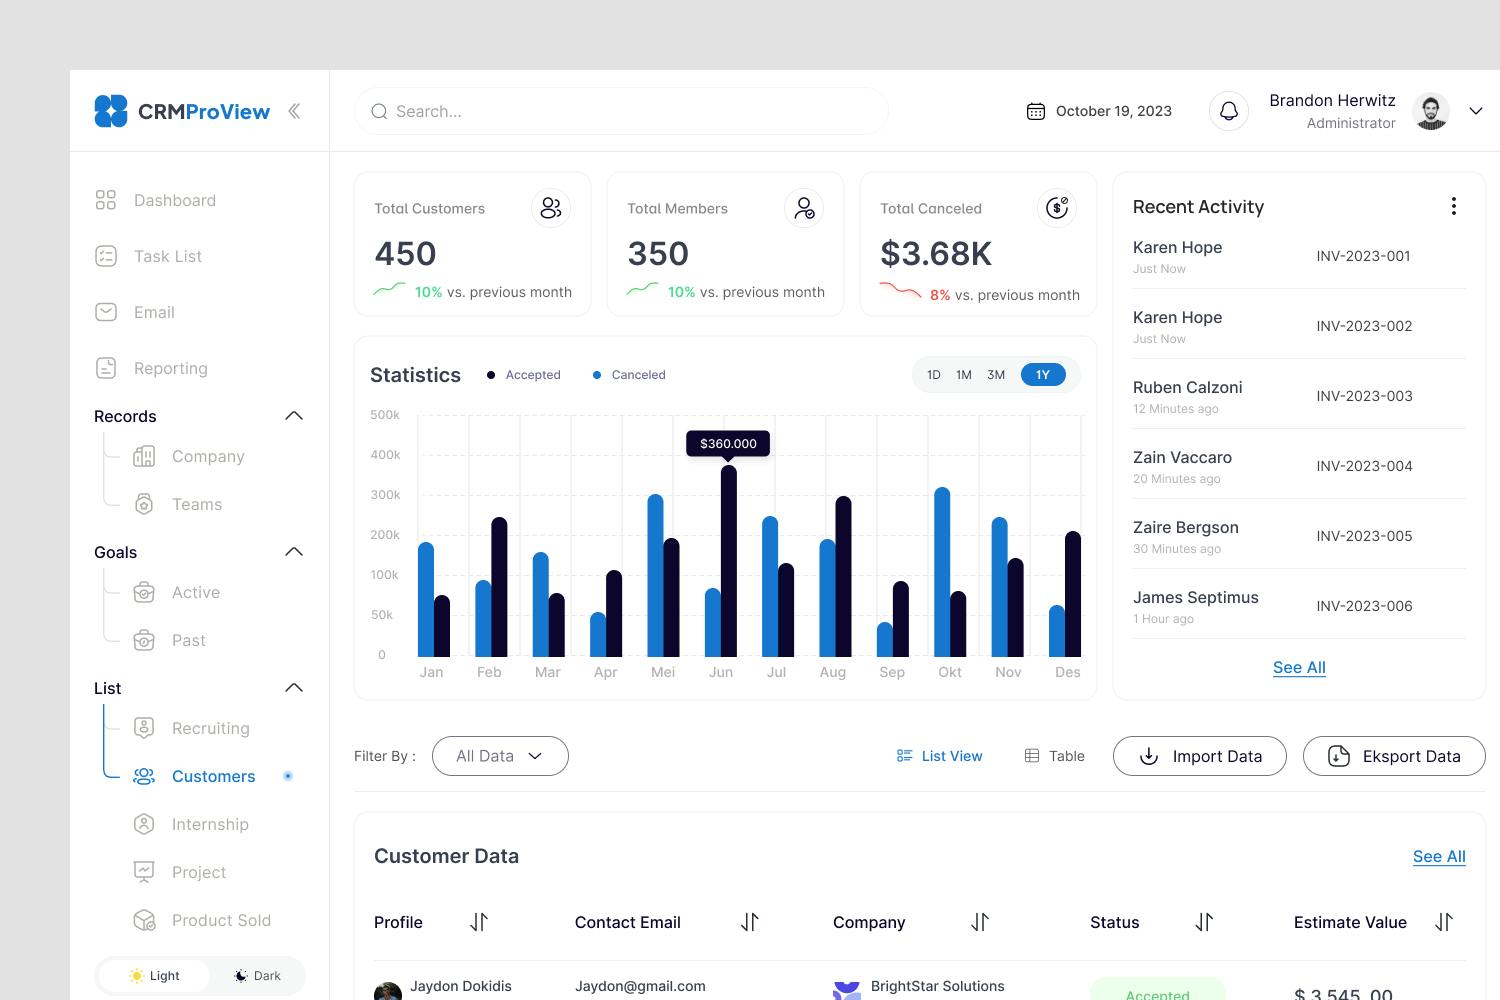The image size is (1500, 1000).
Task: Click the Total Customers people icon
Action: pyautogui.click(x=551, y=208)
